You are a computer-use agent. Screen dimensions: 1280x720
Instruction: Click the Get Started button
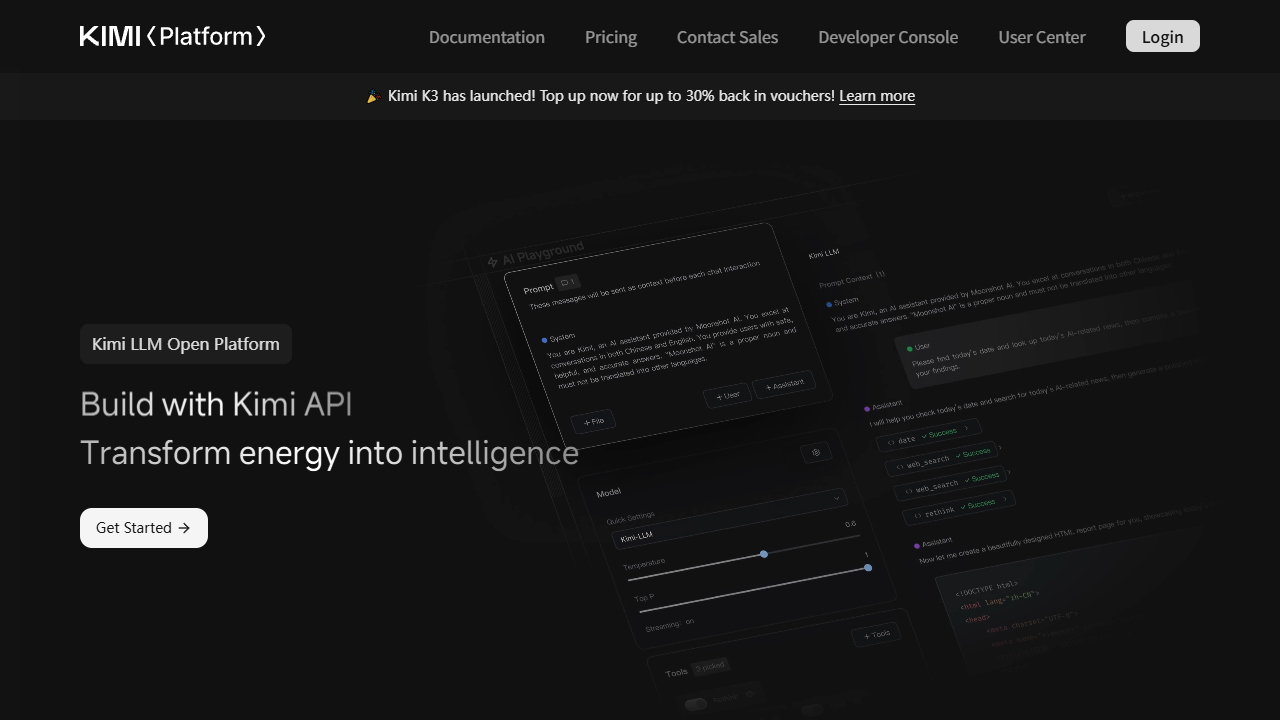tap(144, 528)
